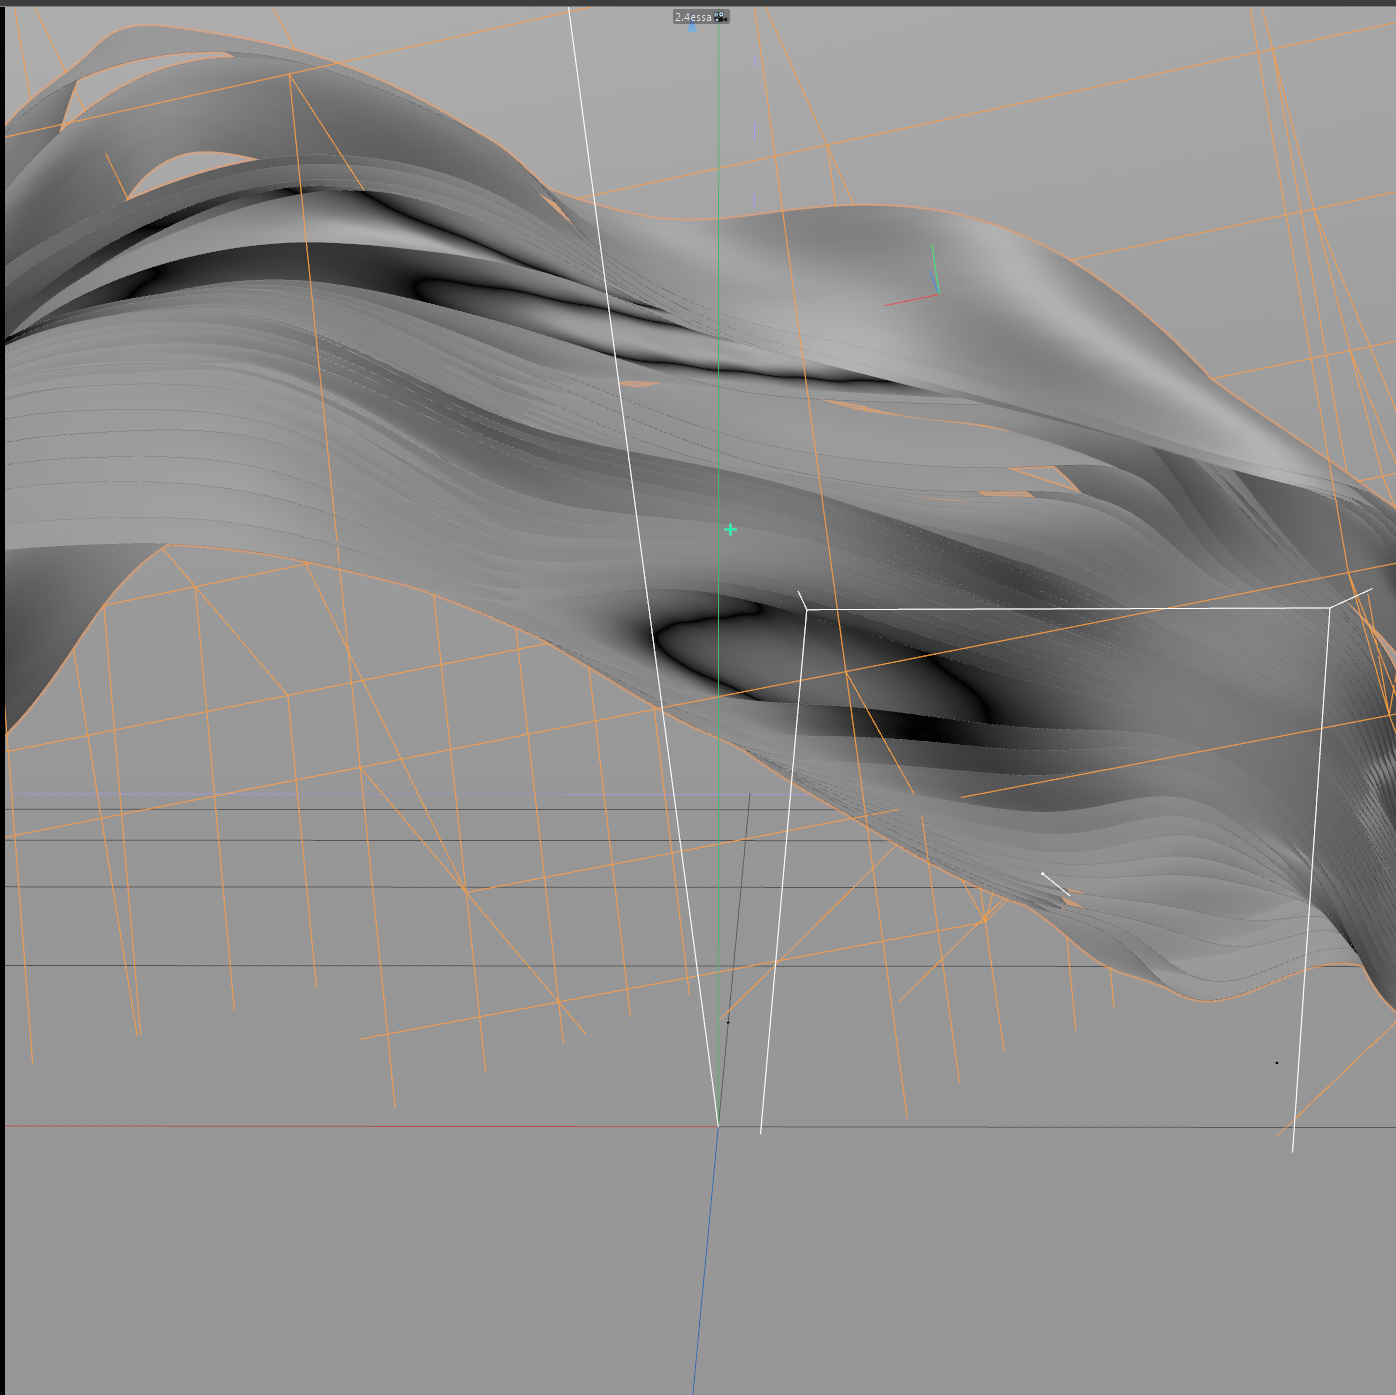Click the camera icon beside the 2.4essa label
Screen dimensions: 1396x1395
pos(720,17)
